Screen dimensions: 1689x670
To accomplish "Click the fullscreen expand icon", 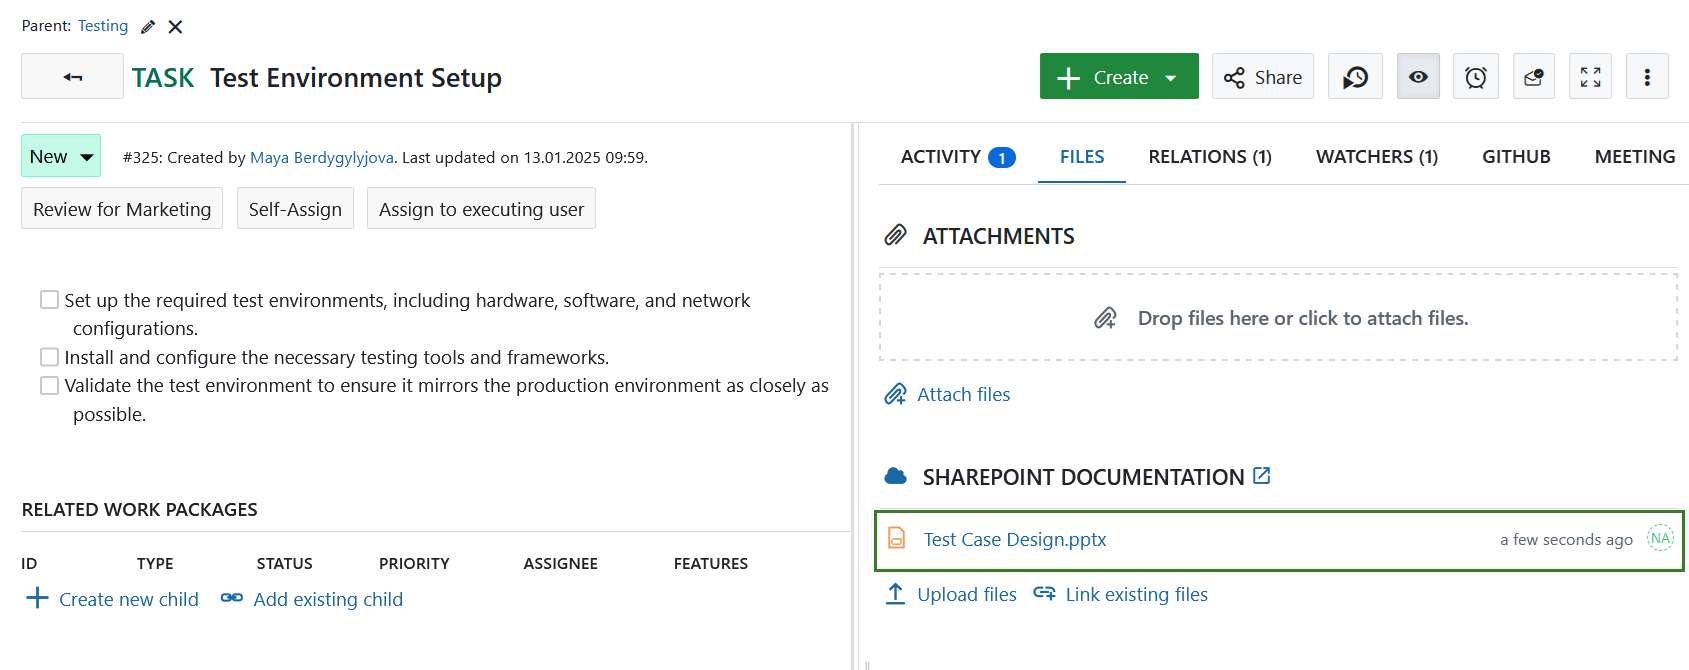I will pos(1590,77).
